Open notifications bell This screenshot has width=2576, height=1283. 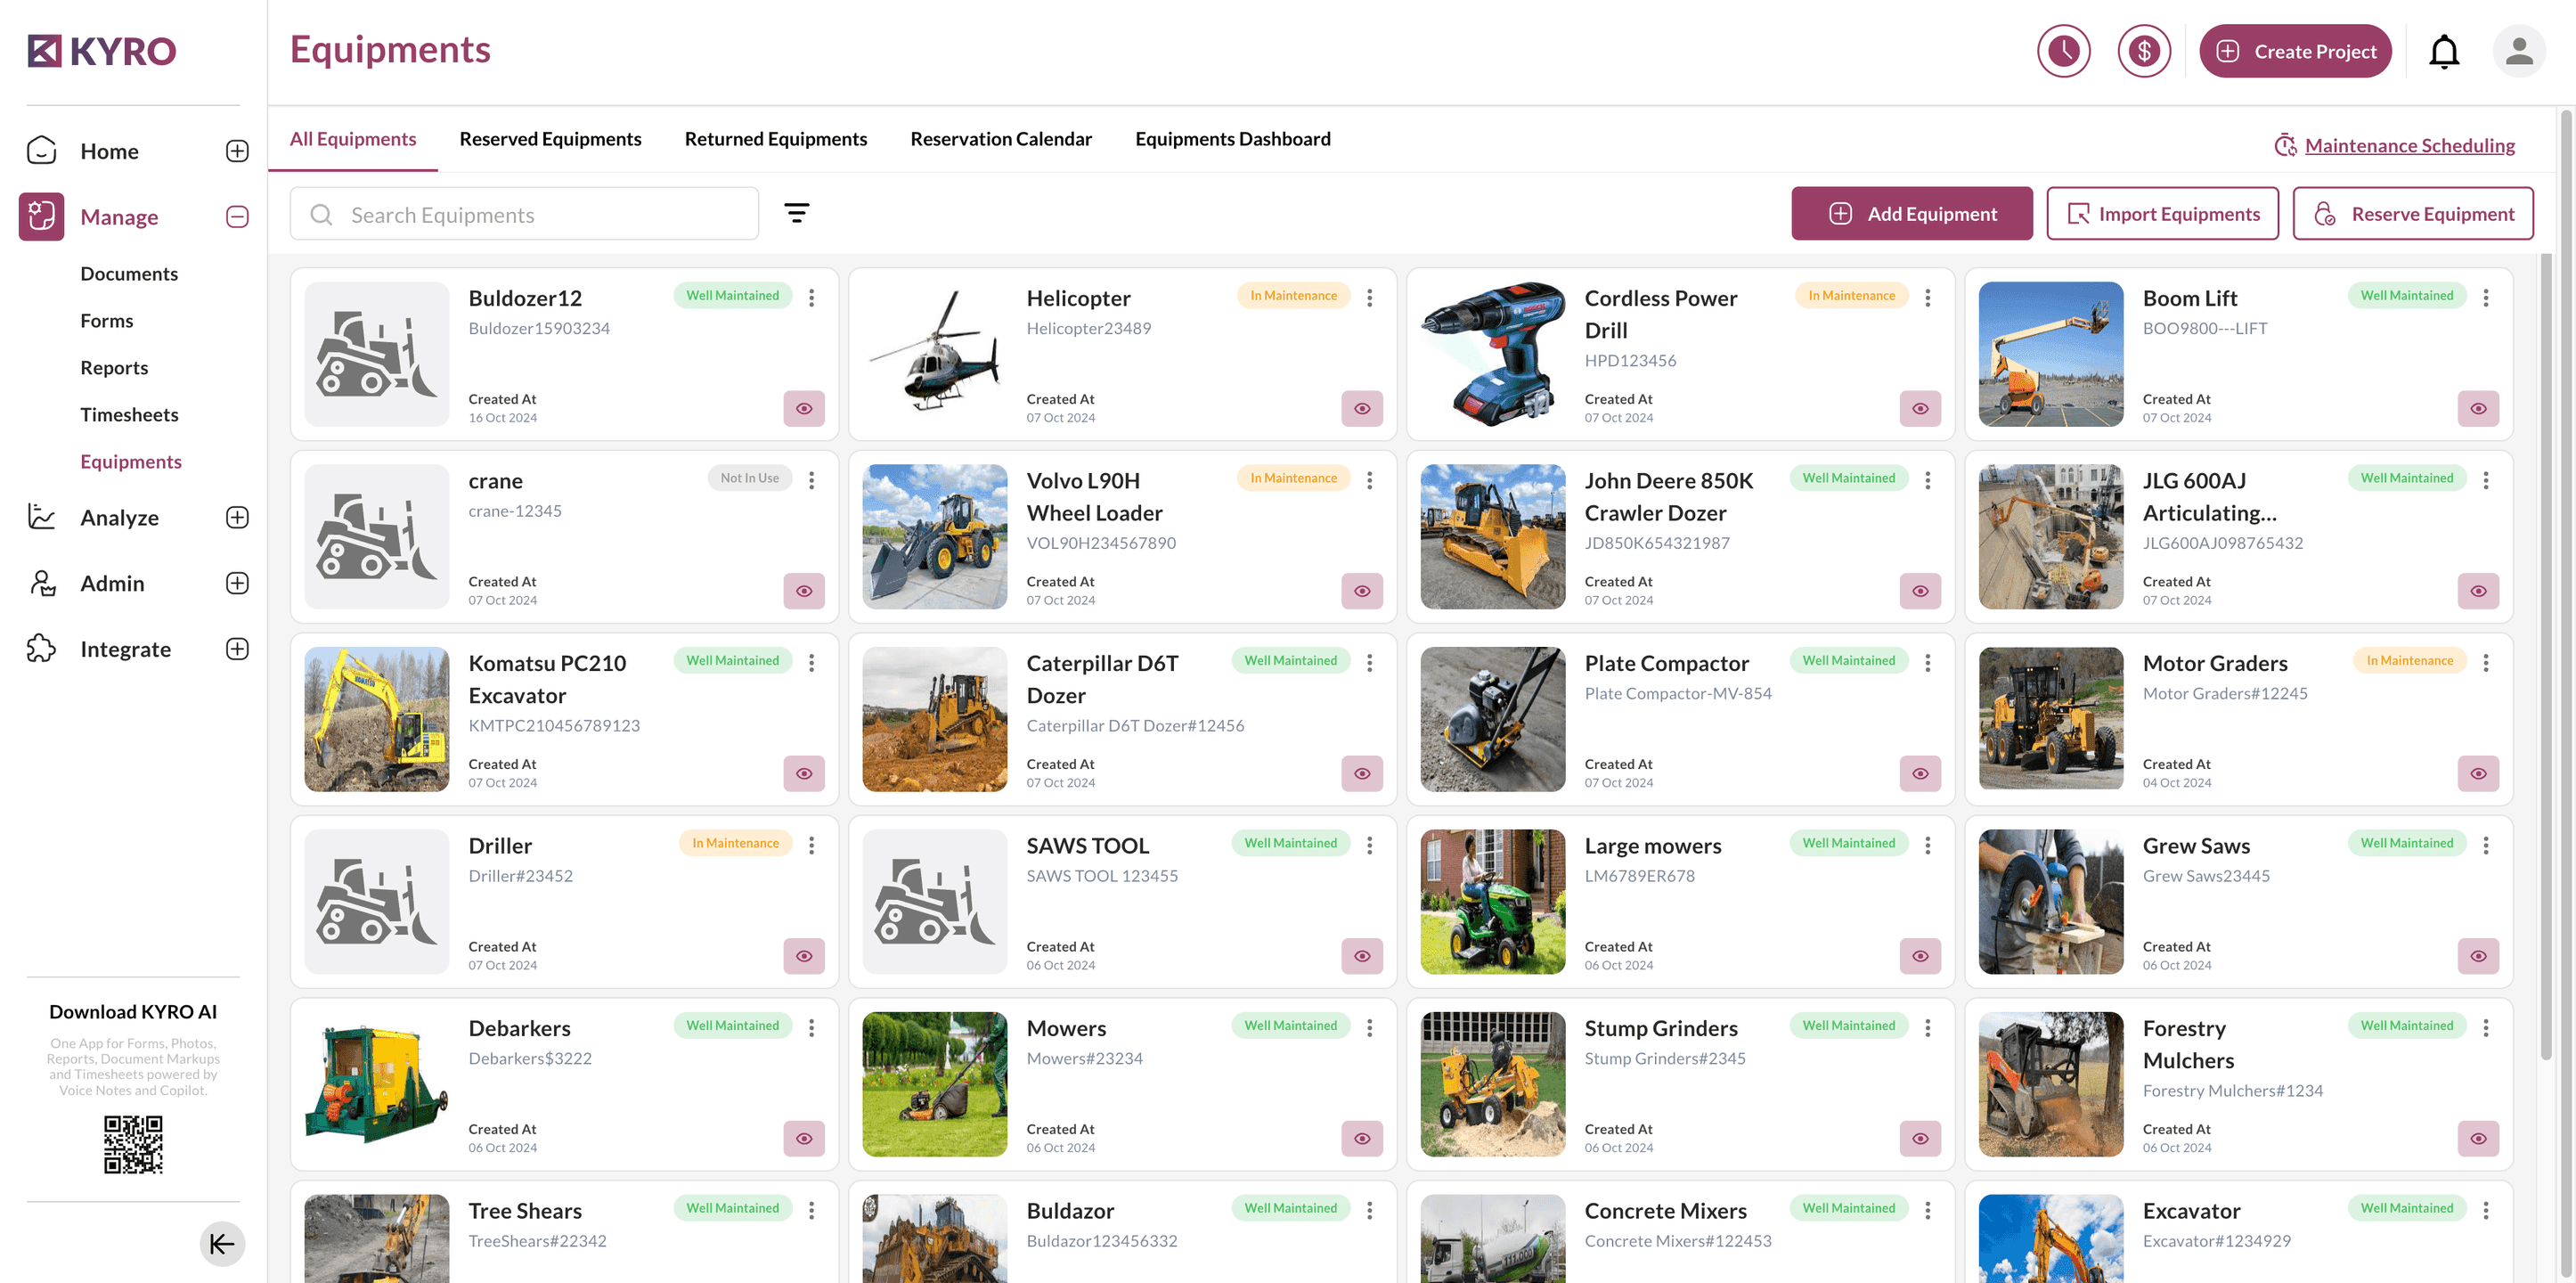2443,51
